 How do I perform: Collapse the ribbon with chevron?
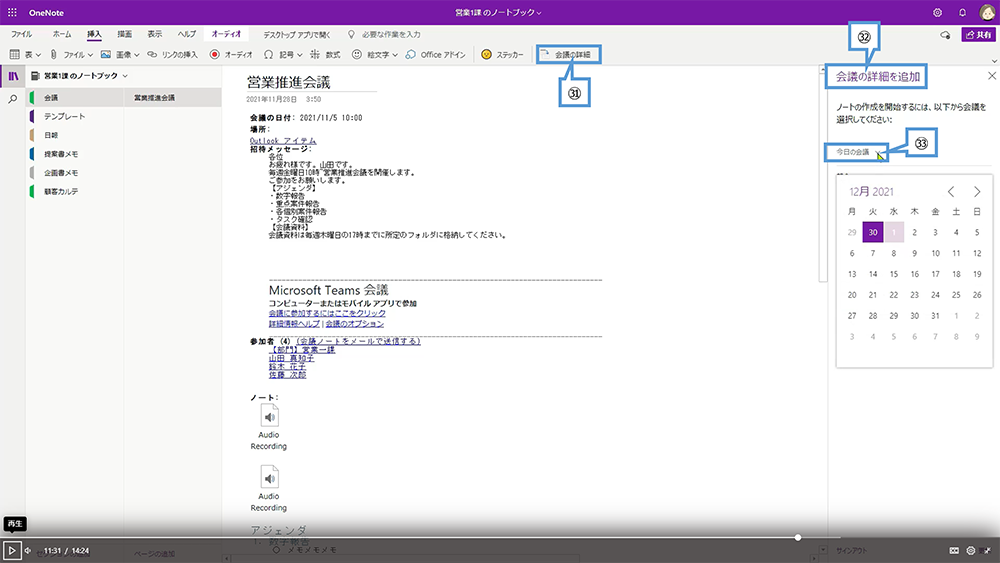[x=994, y=61]
